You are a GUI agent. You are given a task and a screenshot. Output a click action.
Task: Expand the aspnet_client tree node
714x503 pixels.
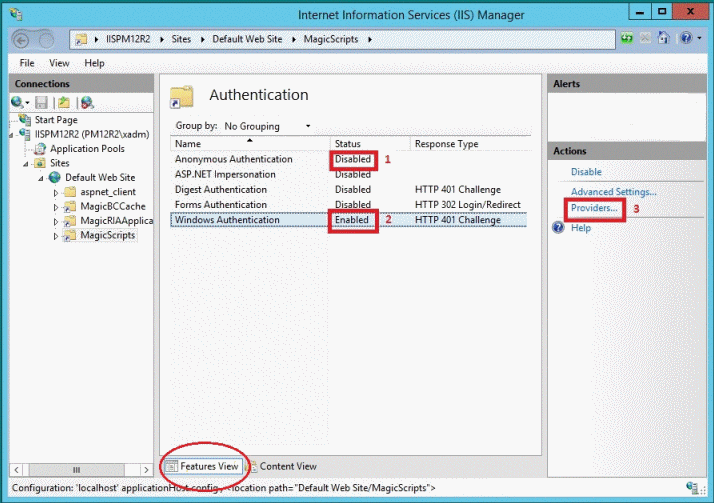coord(56,193)
